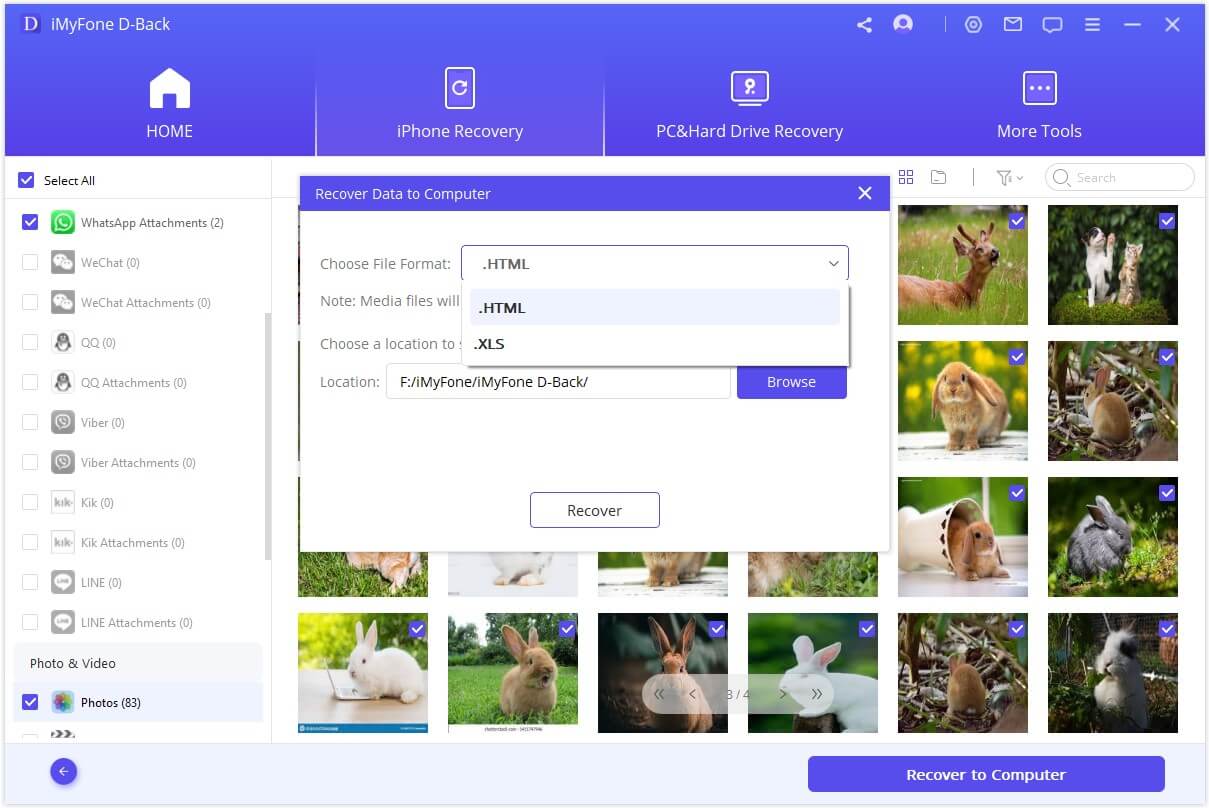This screenshot has width=1209, height=808.
Task: Click Recover to Computer button
Action: pyautogui.click(x=986, y=774)
